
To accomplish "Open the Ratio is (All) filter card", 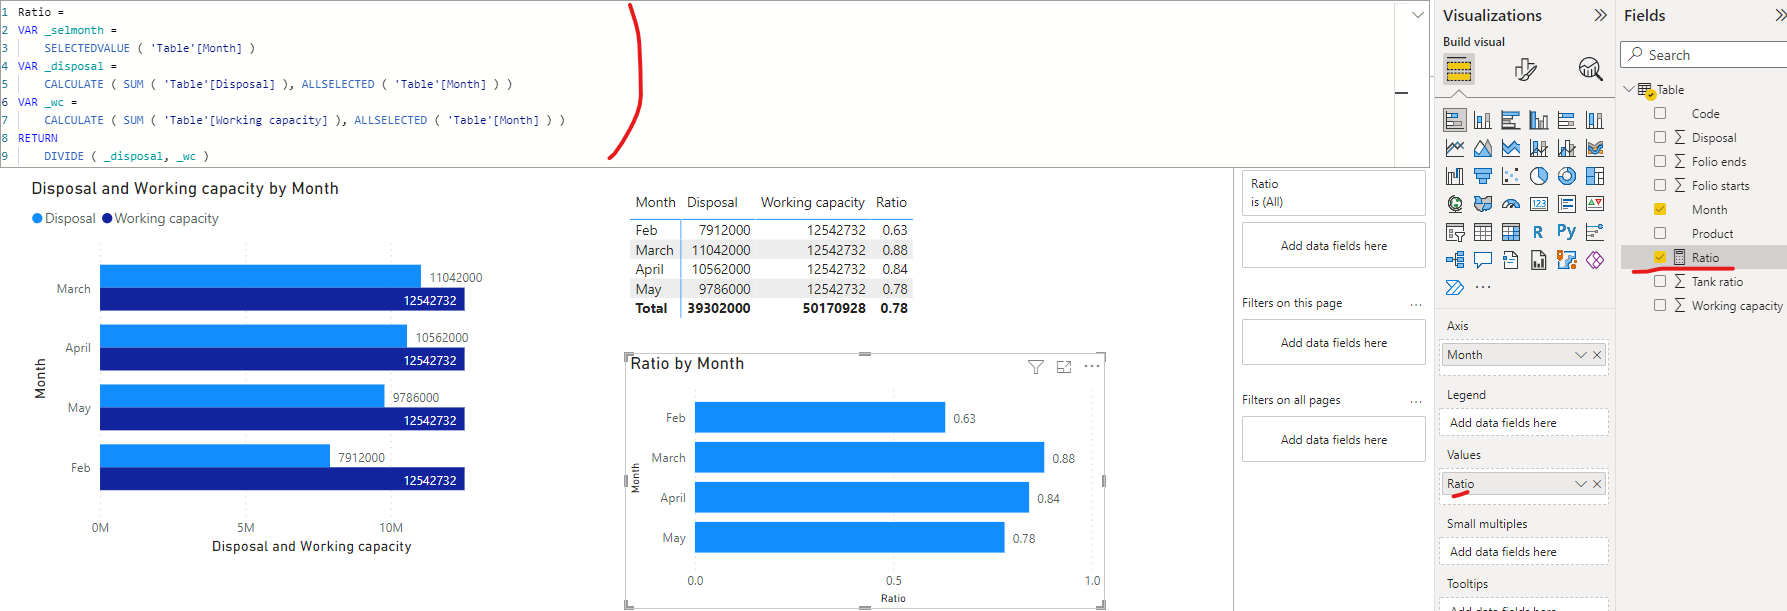I will 1334,193.
